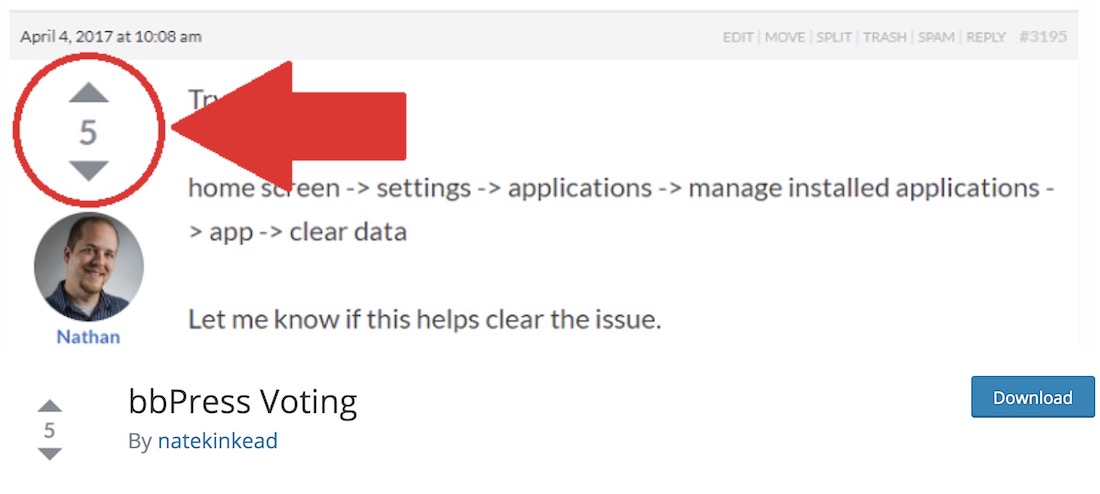Click the REPLY action link
The image size is (1100, 494).
986,37
